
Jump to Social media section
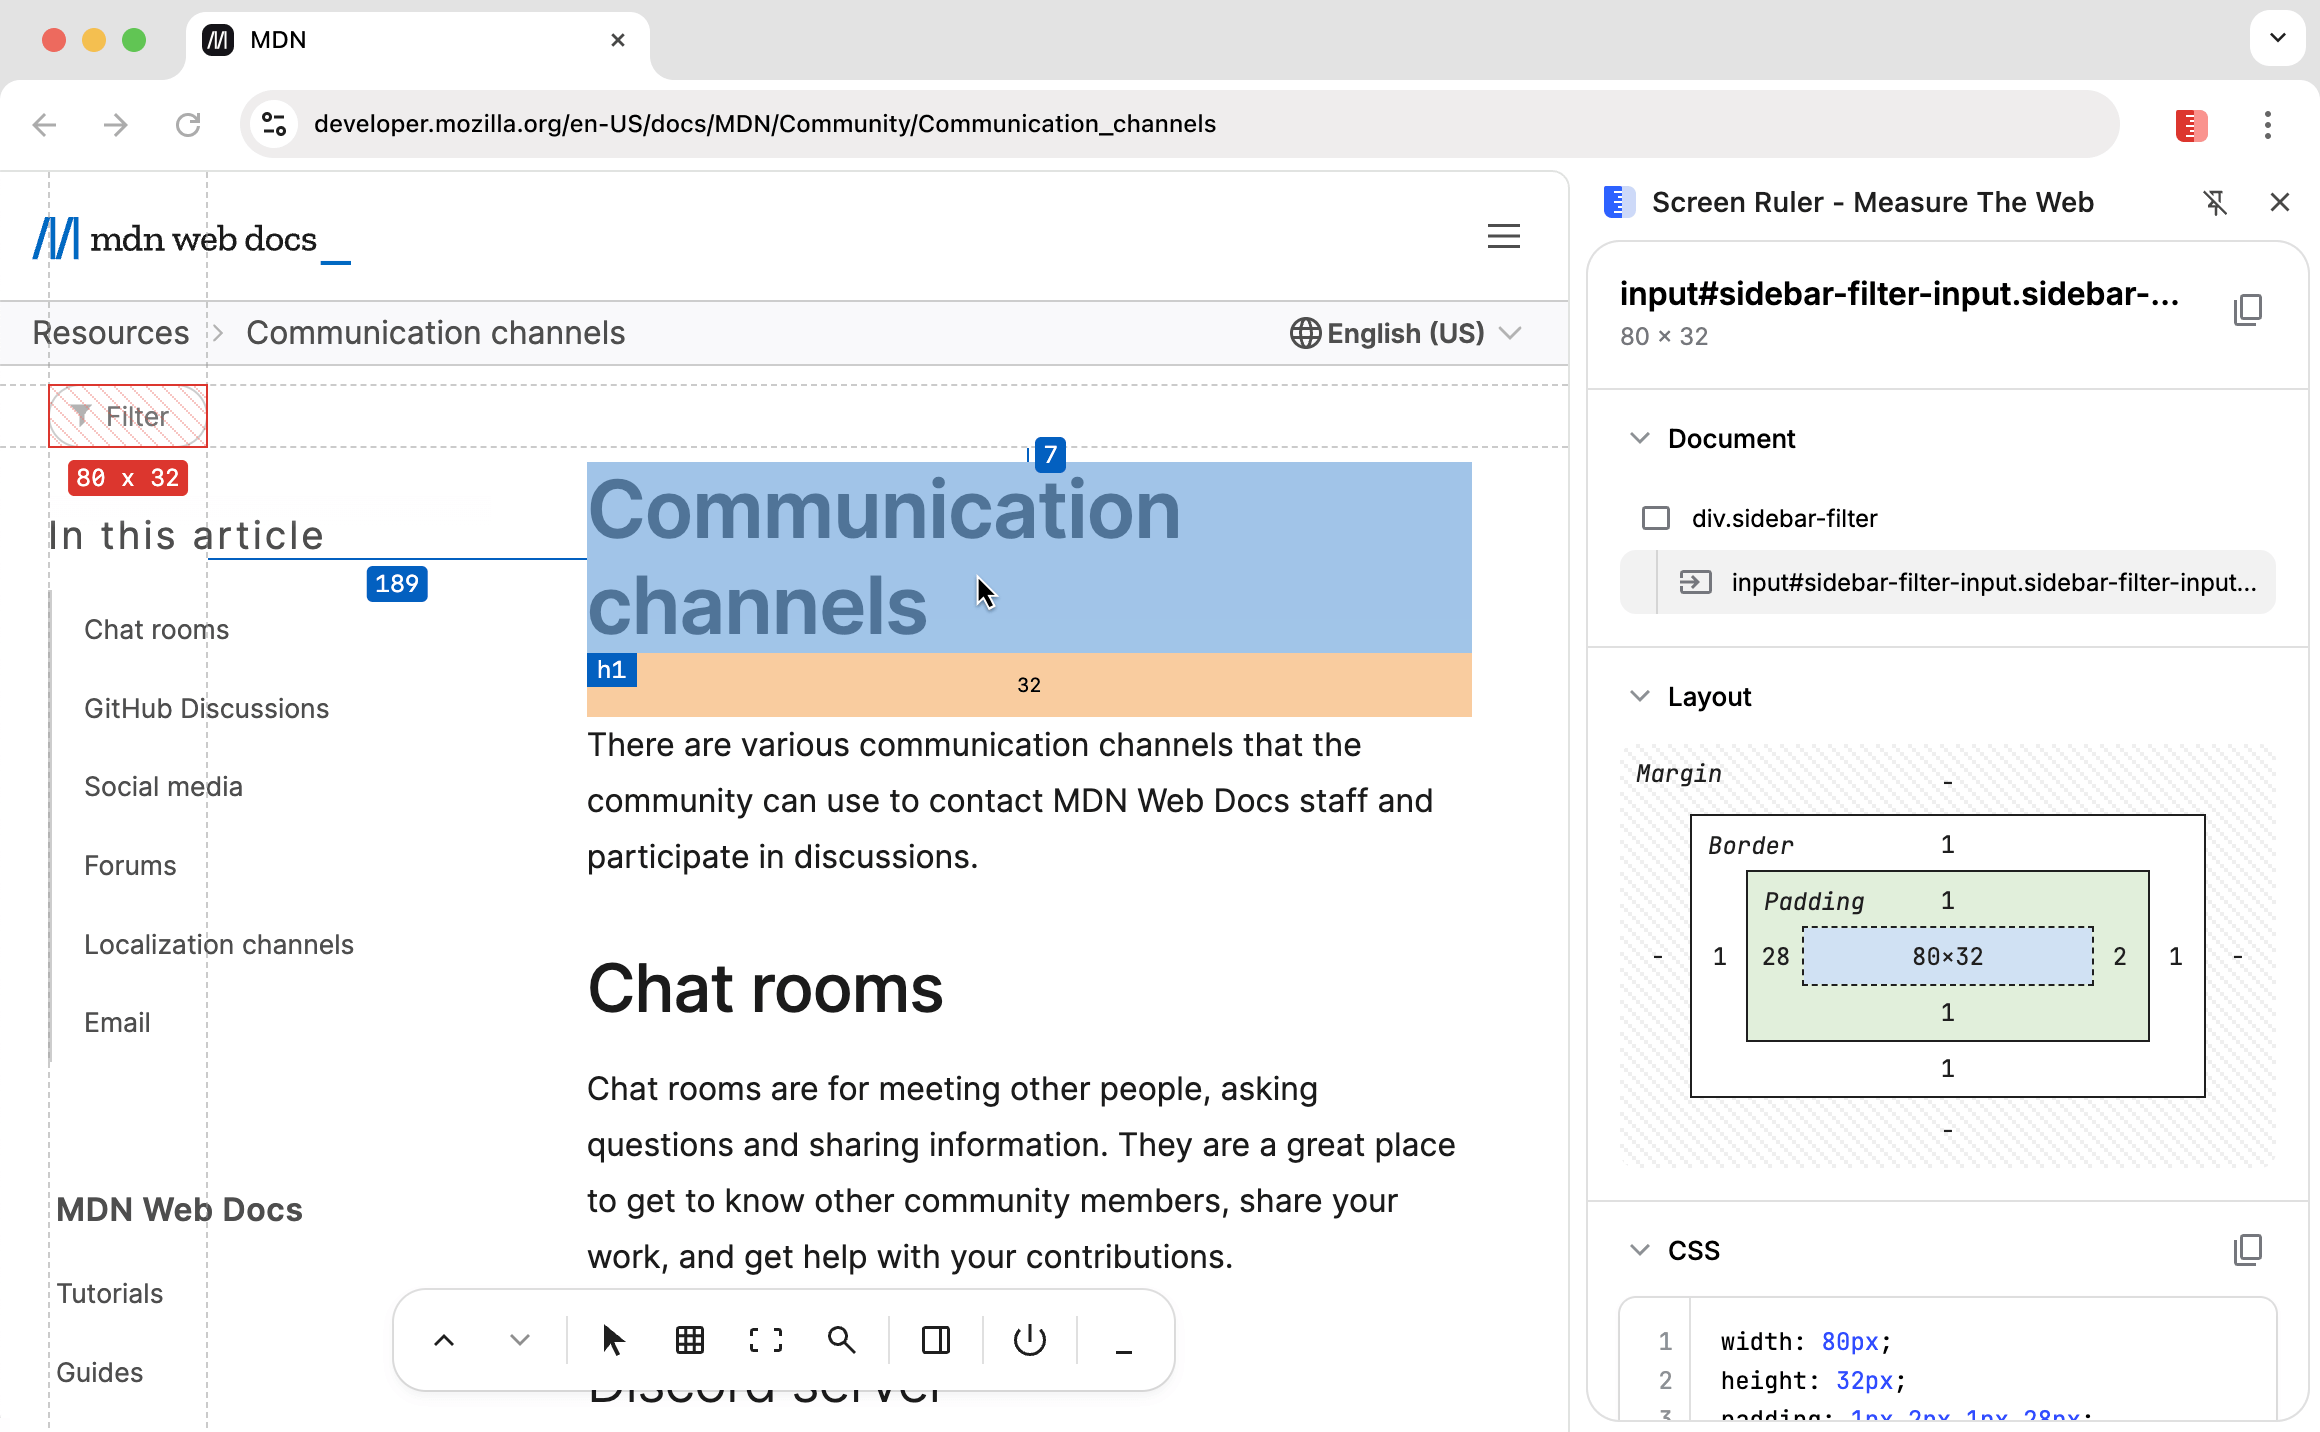(x=163, y=787)
